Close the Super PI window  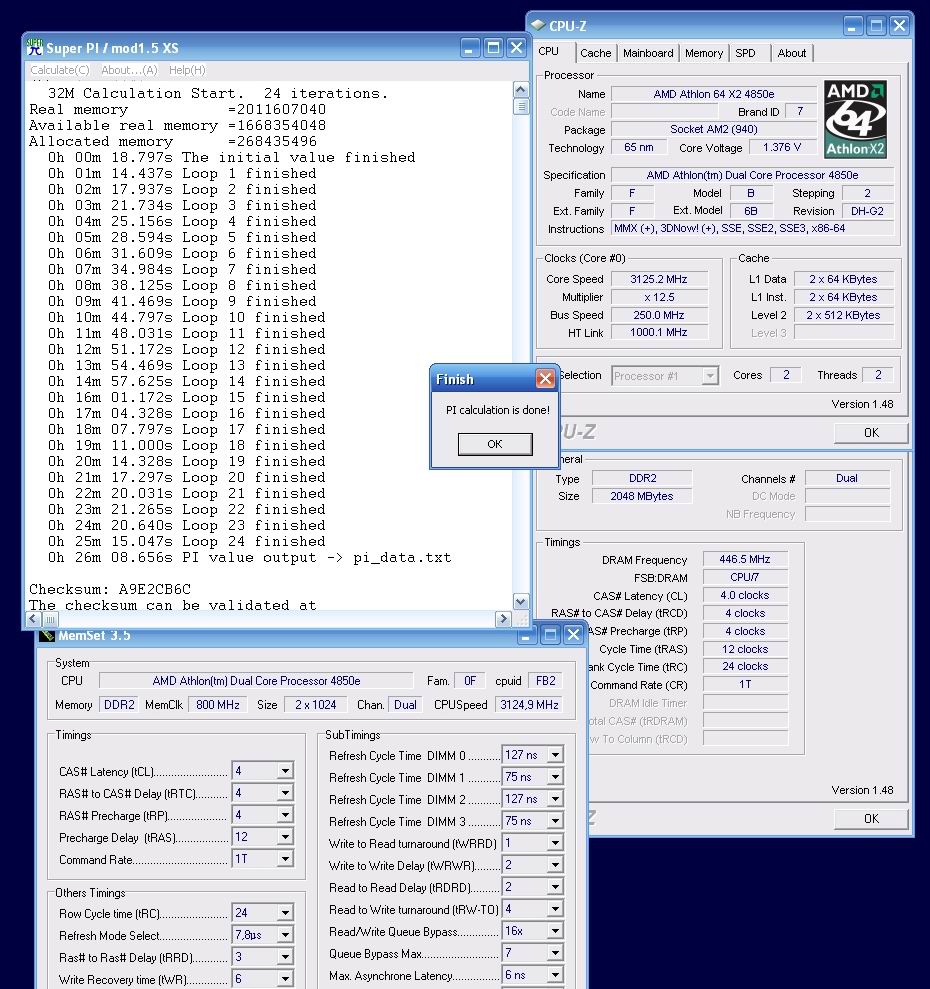point(516,47)
